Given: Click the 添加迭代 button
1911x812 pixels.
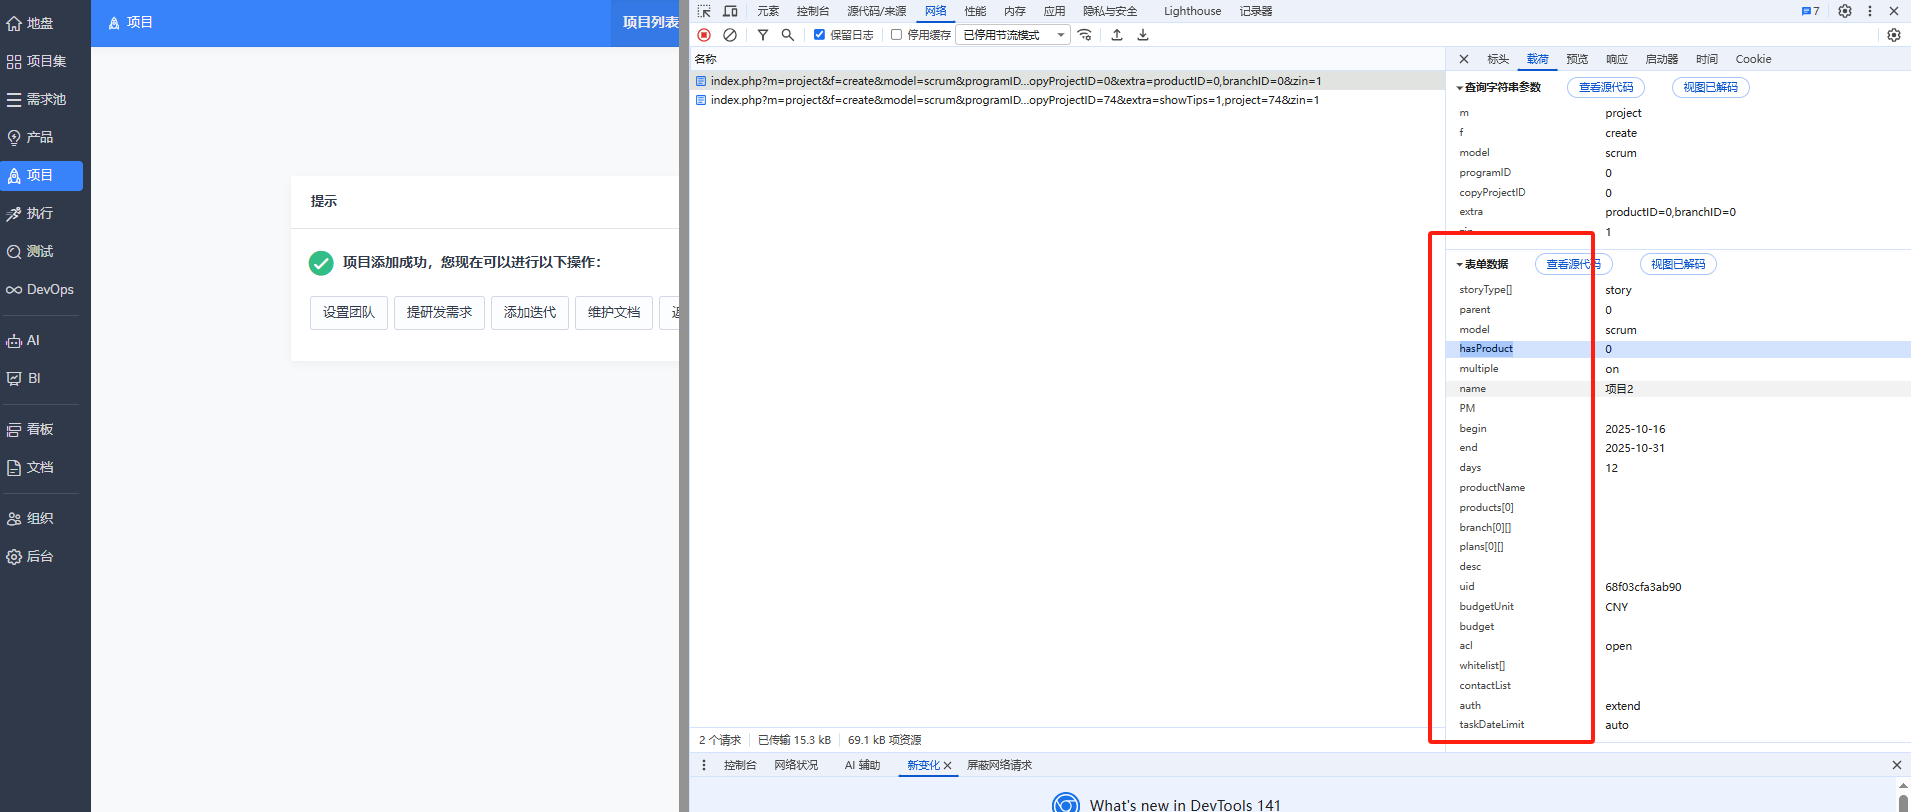Looking at the screenshot, I should [x=529, y=313].
